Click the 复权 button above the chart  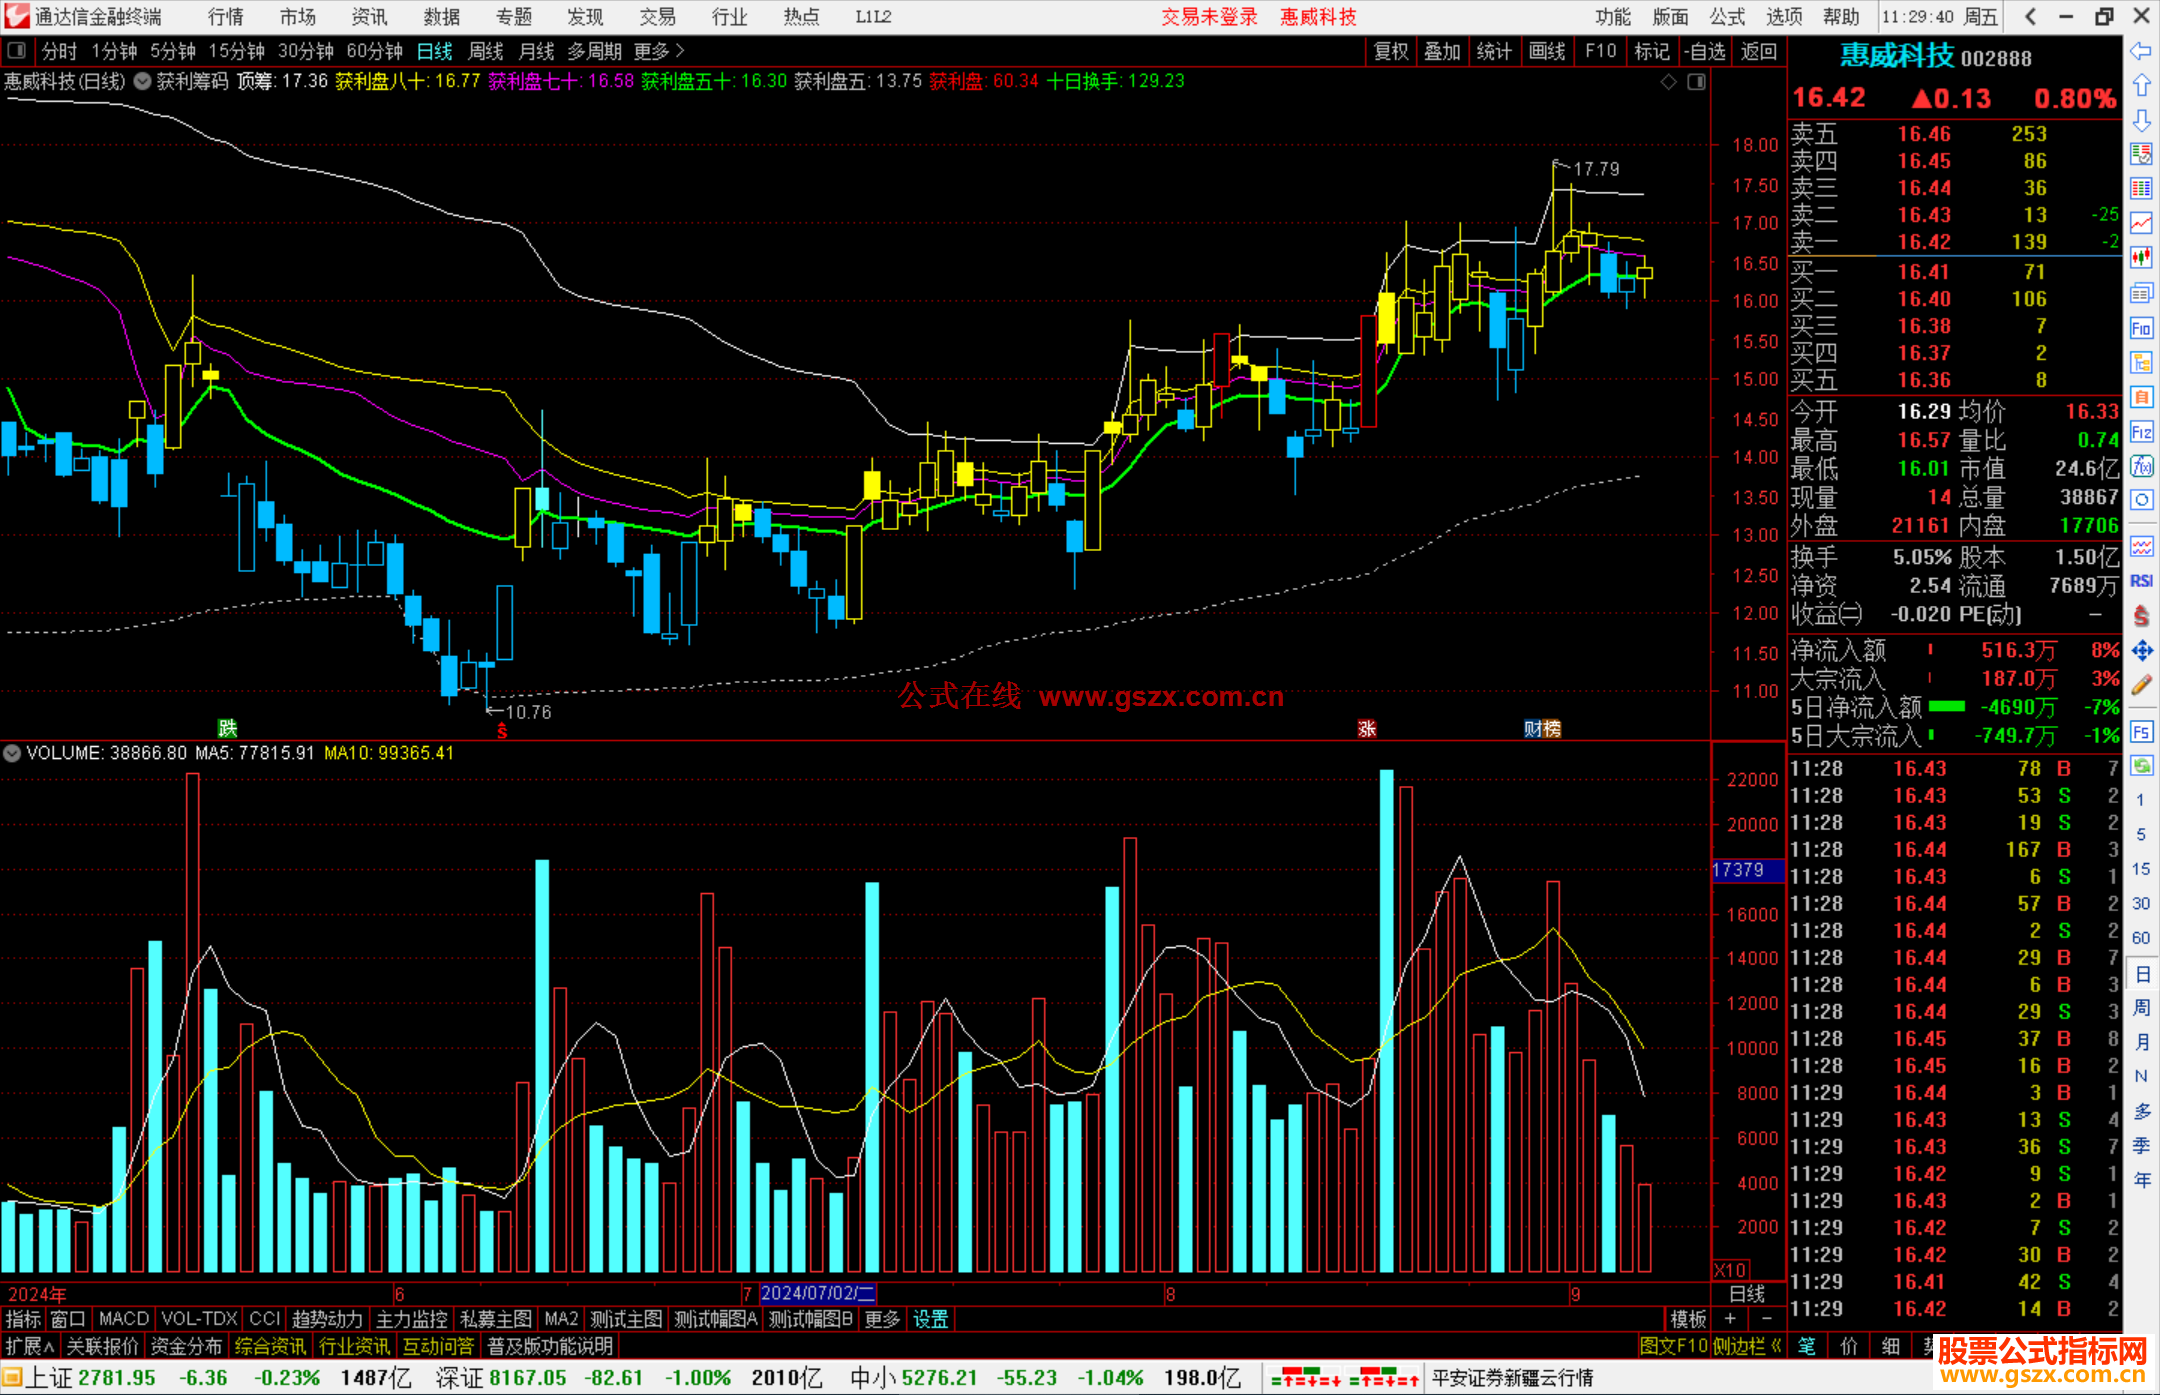click(1390, 51)
